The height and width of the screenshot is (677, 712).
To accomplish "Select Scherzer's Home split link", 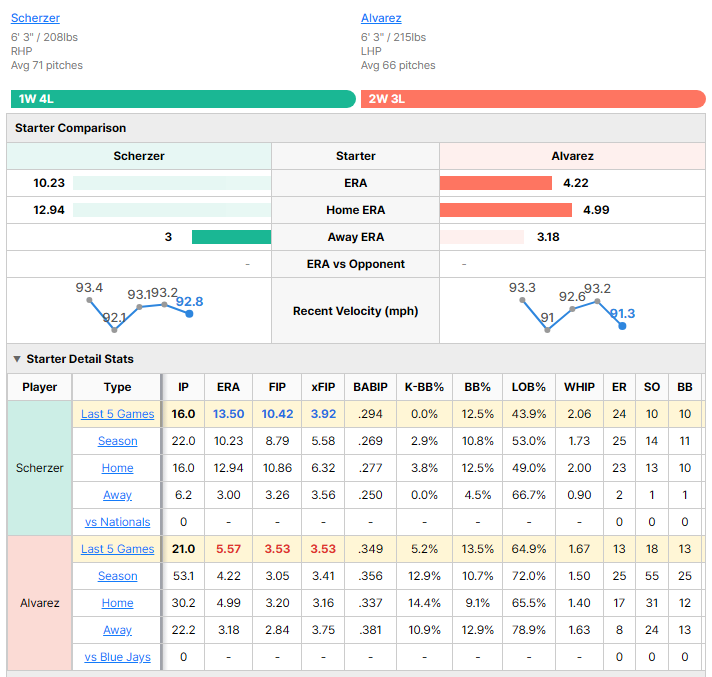I will click(x=118, y=468).
